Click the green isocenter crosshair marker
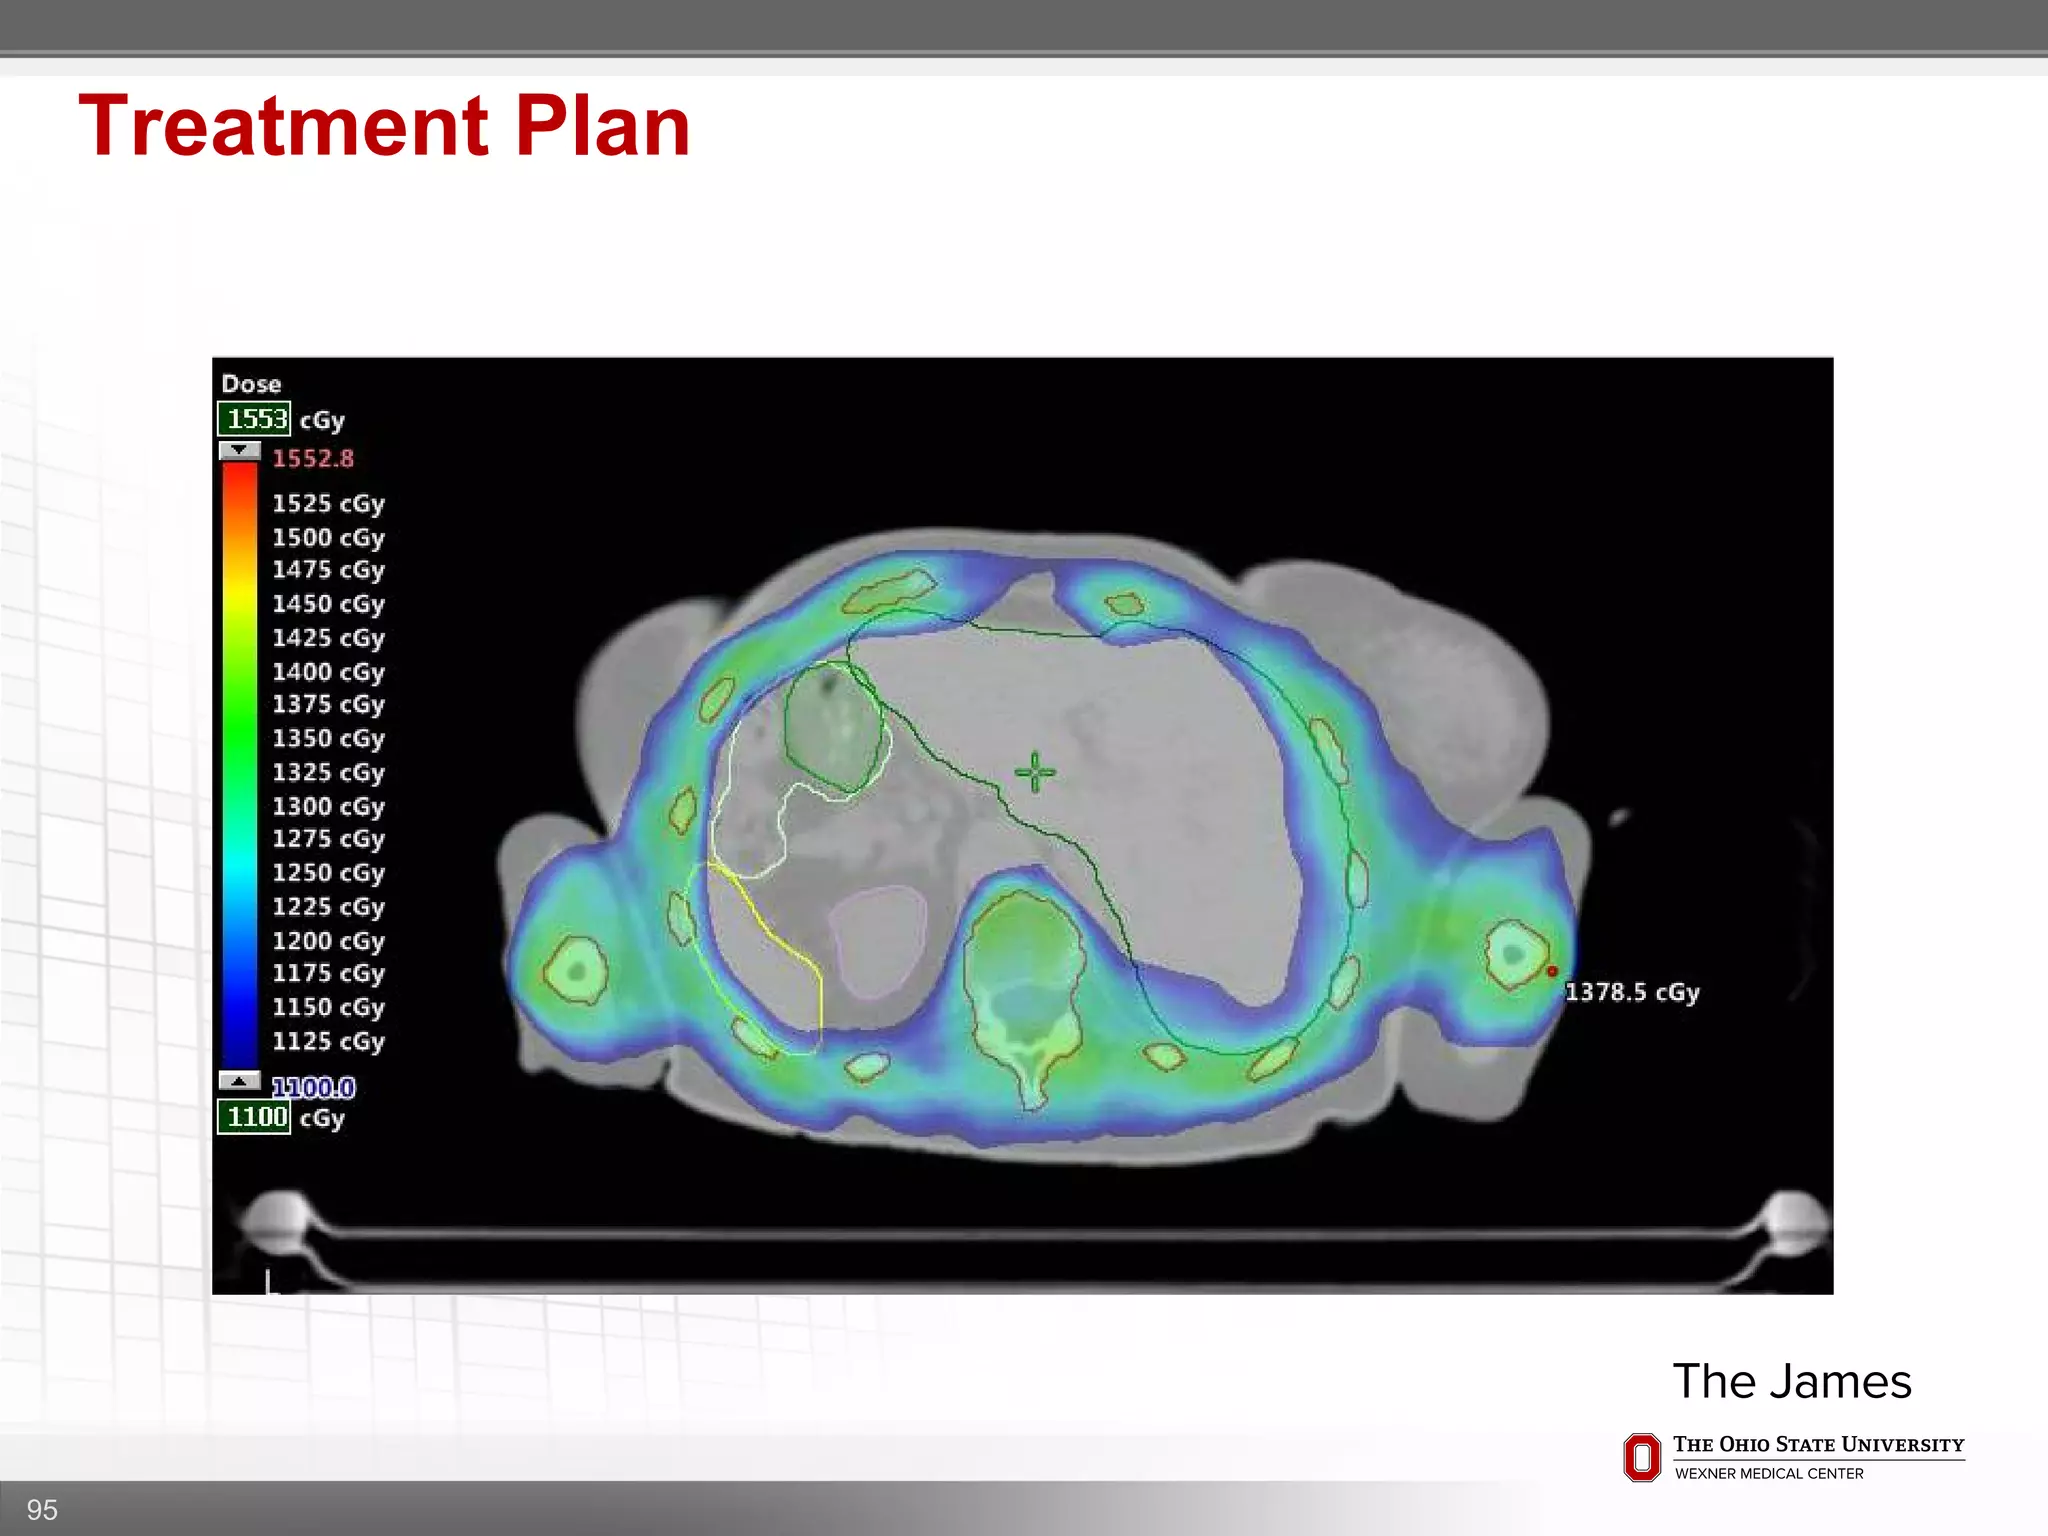 point(1035,772)
